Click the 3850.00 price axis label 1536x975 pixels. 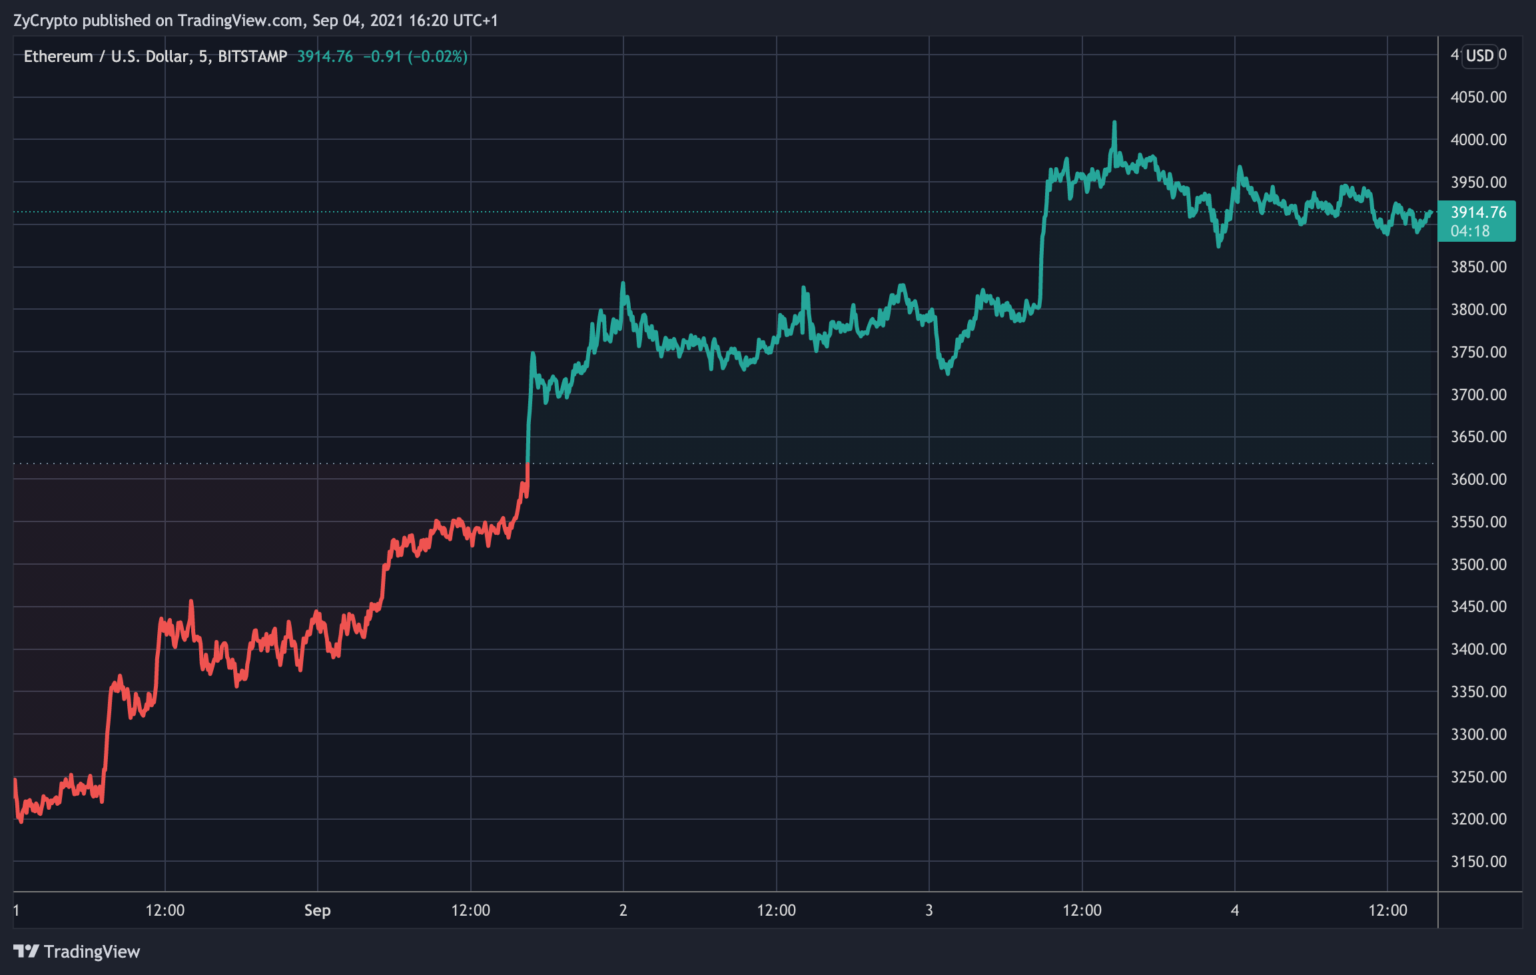(1478, 267)
